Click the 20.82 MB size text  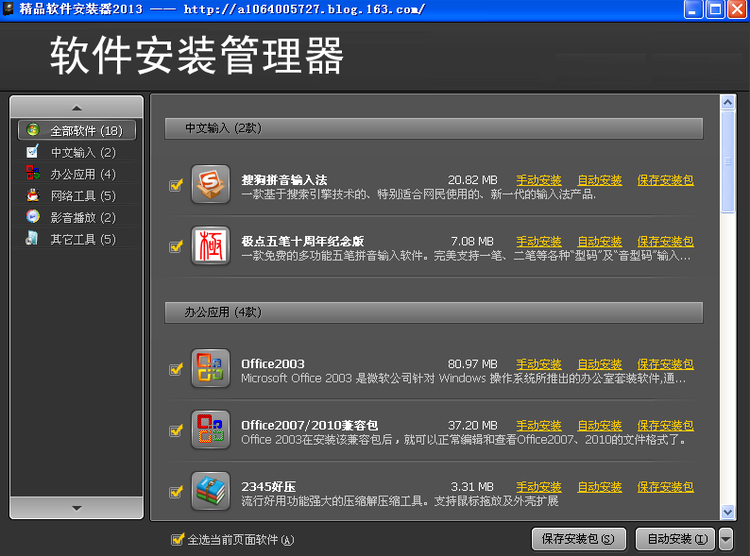click(473, 180)
